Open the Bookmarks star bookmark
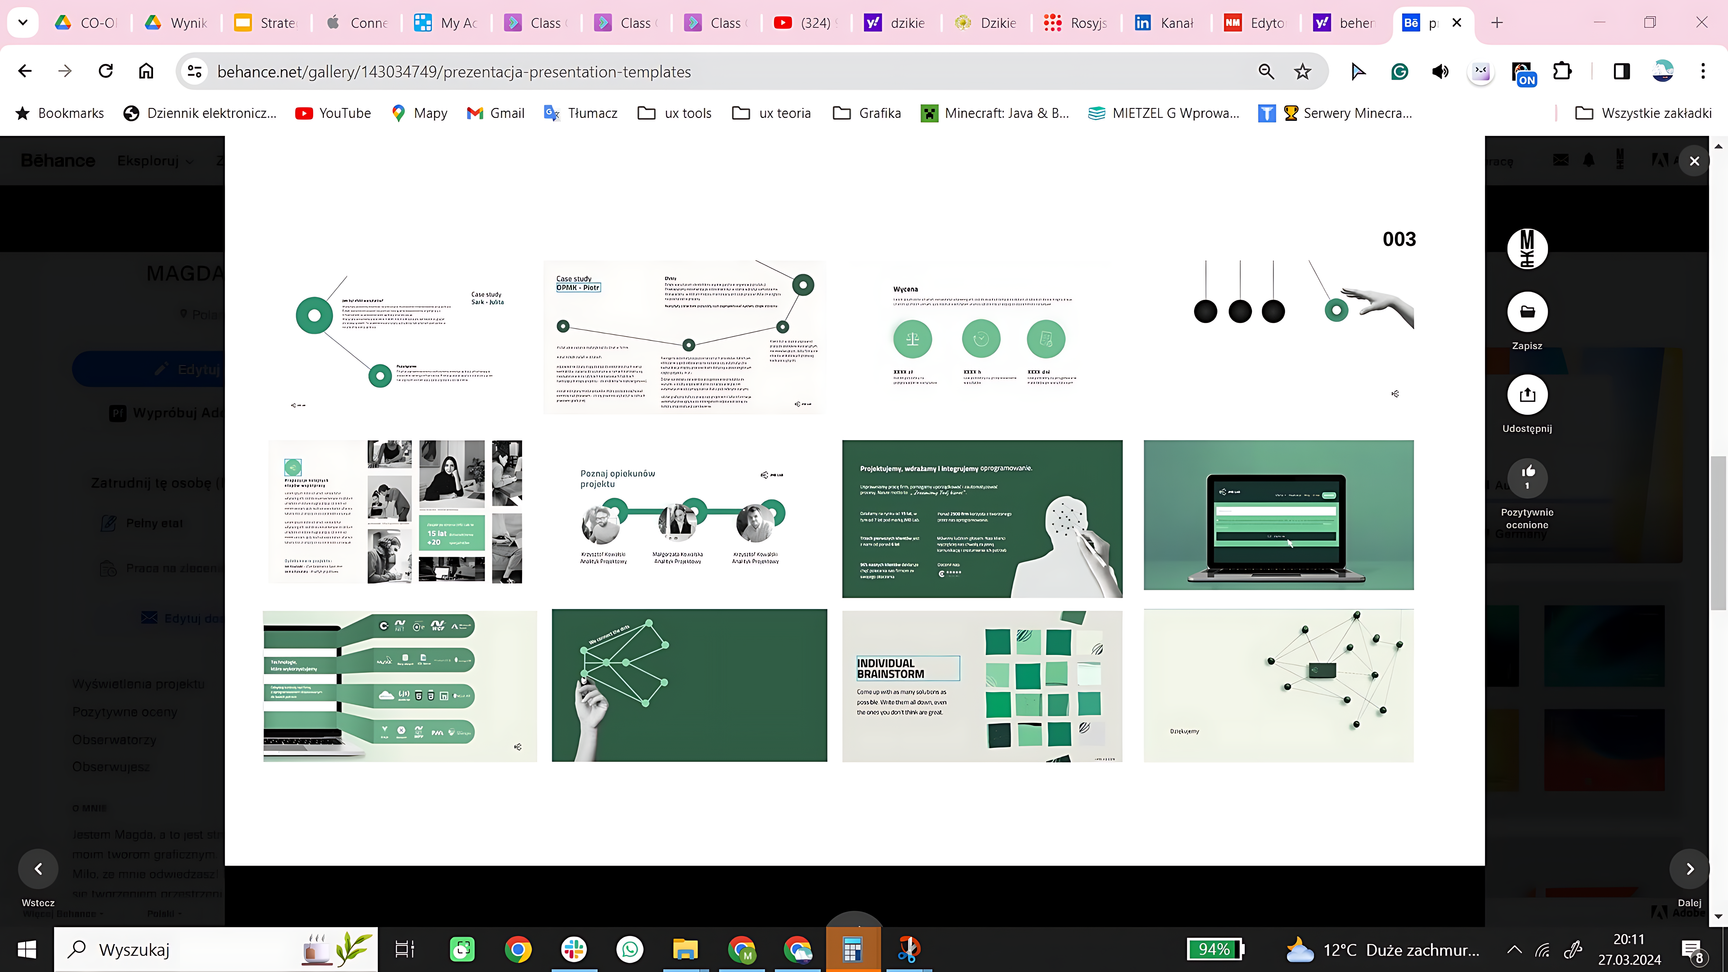The width and height of the screenshot is (1728, 972). click(x=59, y=113)
